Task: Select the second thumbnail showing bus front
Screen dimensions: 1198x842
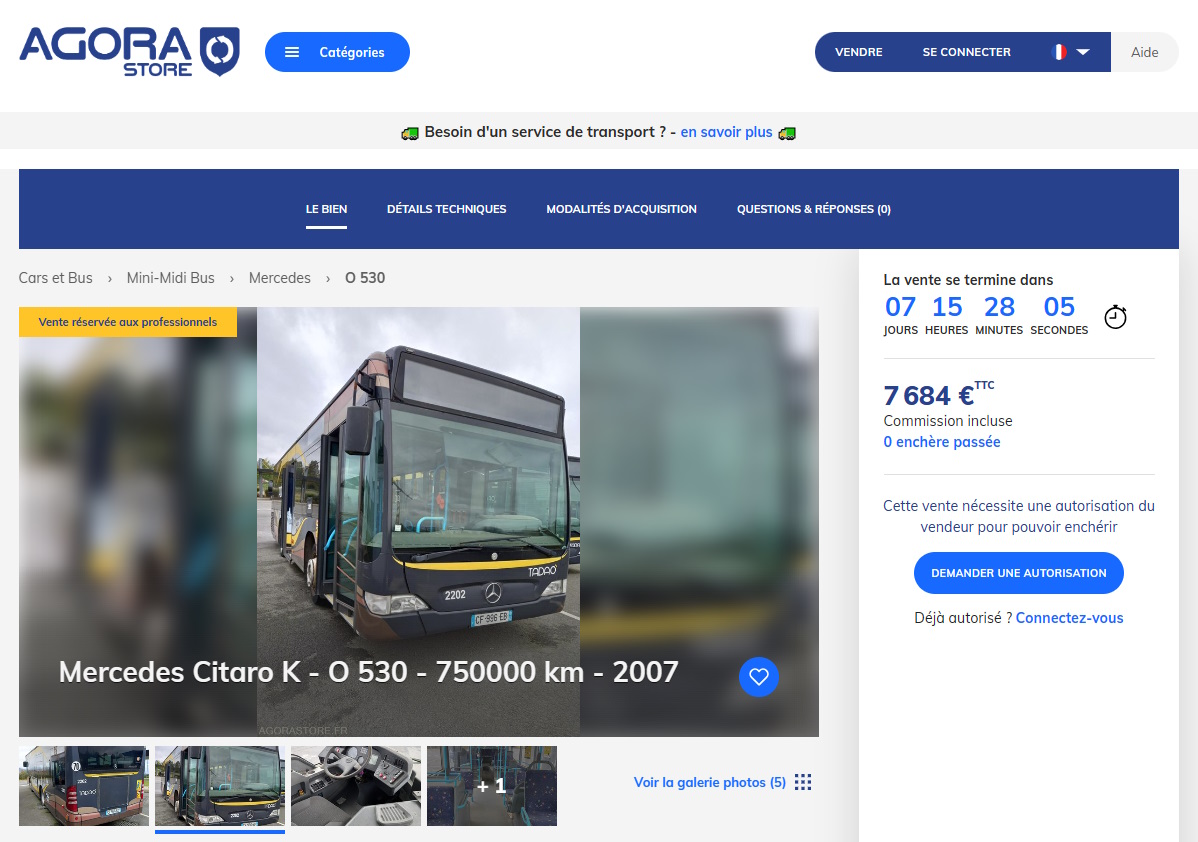Action: 220,786
